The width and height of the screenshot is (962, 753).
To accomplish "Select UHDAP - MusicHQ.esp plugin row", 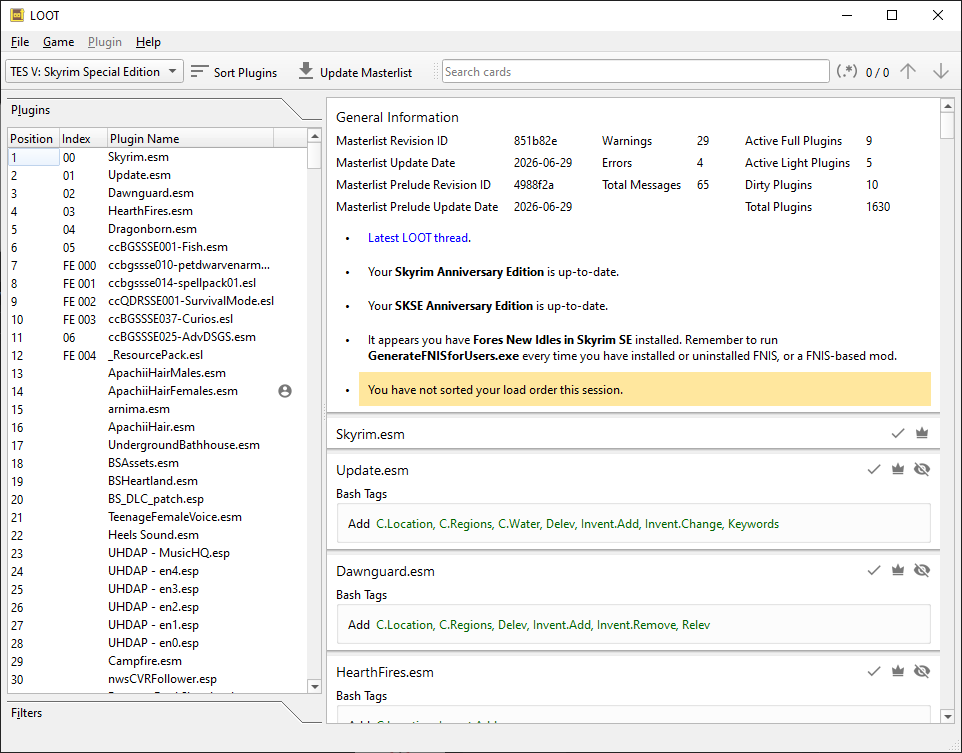I will [157, 553].
